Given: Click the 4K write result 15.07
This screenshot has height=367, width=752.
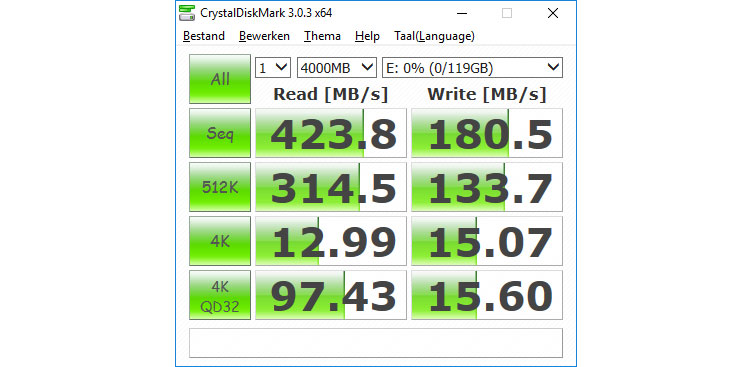Looking at the screenshot, I should [x=487, y=241].
